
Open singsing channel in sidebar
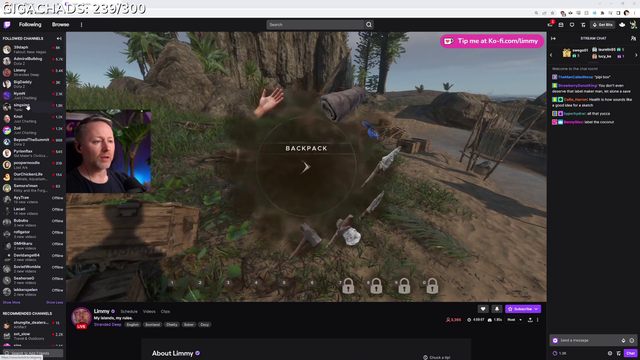click(x=33, y=107)
